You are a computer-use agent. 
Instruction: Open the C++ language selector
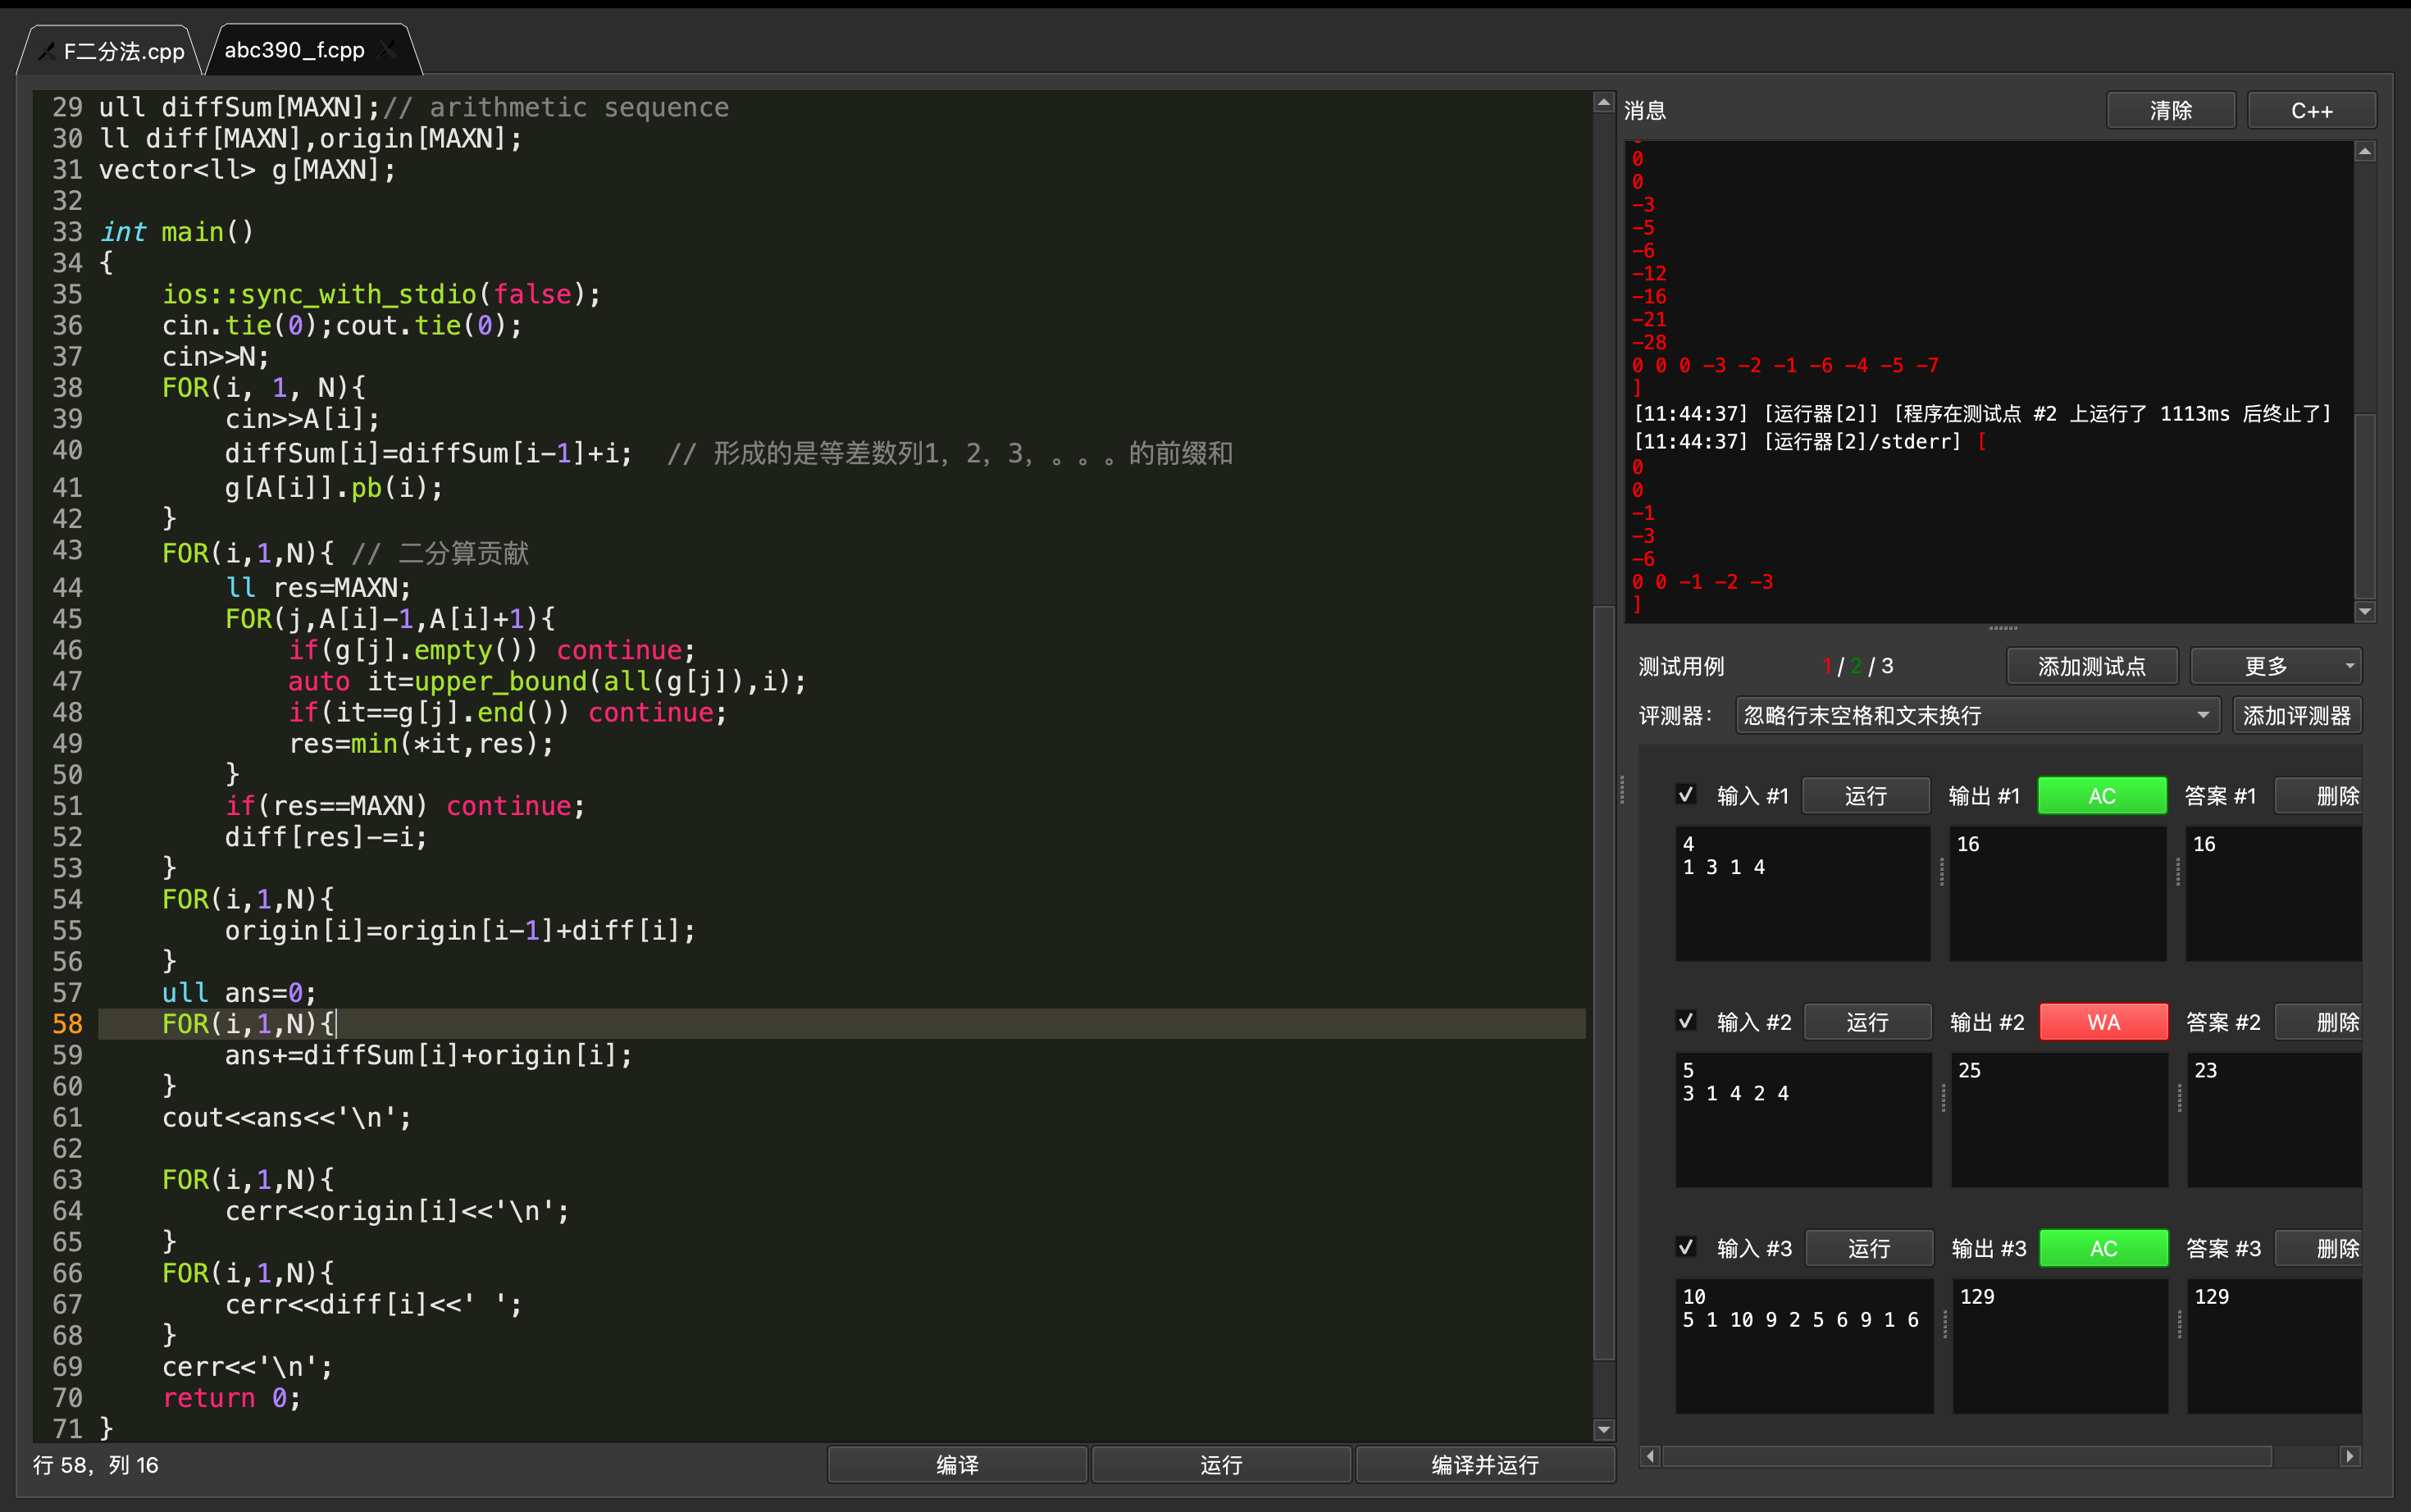pyautogui.click(x=2311, y=110)
